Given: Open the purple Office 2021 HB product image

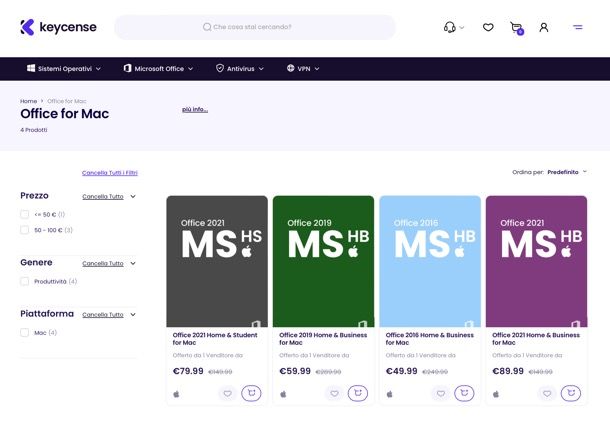Looking at the screenshot, I should pos(536,261).
